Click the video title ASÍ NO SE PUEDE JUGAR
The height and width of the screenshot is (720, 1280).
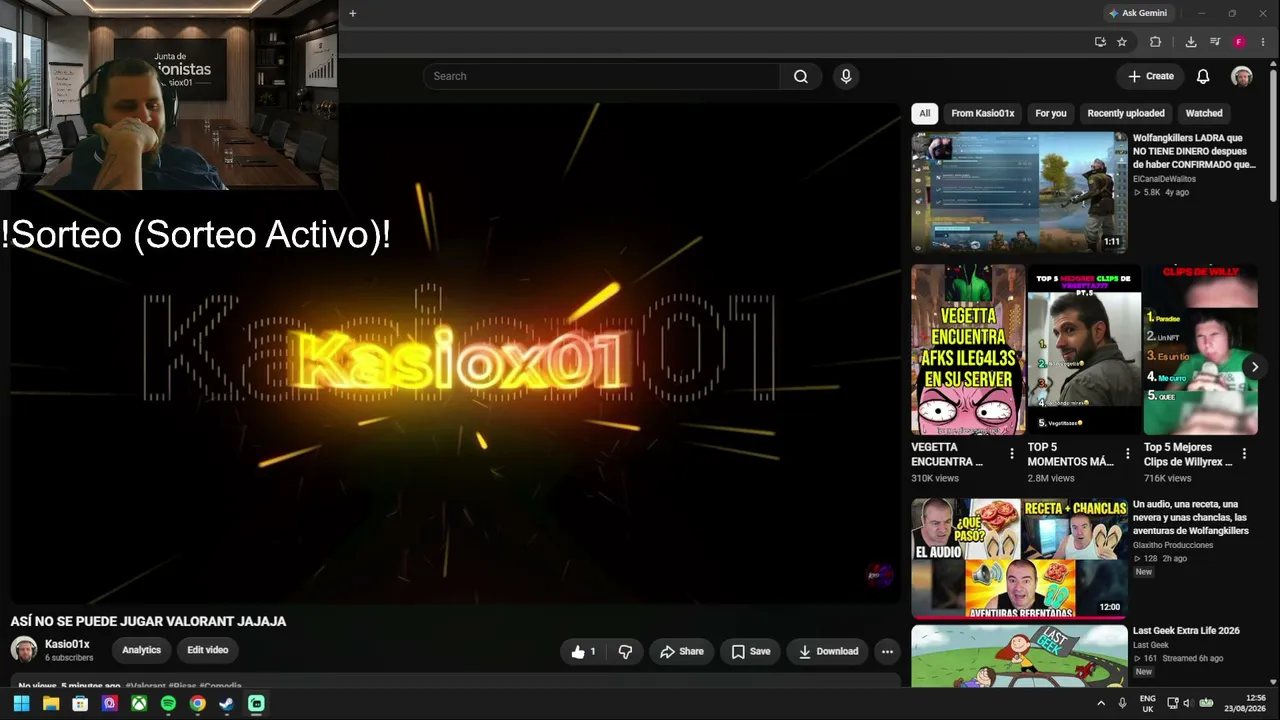[148, 621]
